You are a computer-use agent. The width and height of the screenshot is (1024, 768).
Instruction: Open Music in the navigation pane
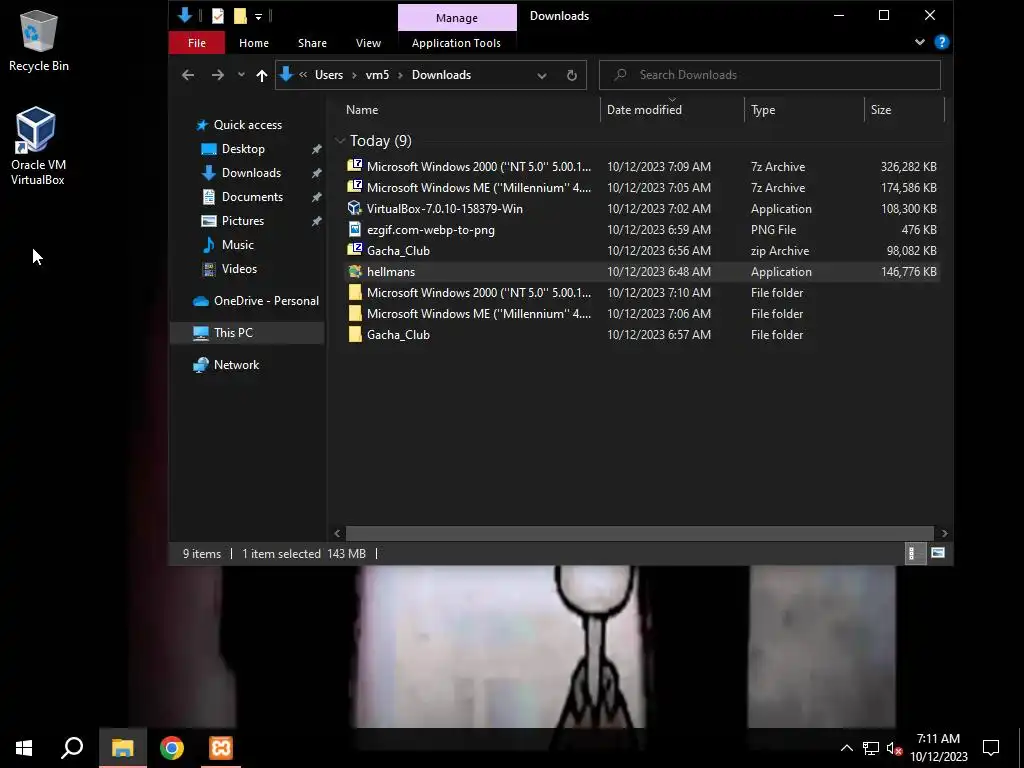click(238, 245)
